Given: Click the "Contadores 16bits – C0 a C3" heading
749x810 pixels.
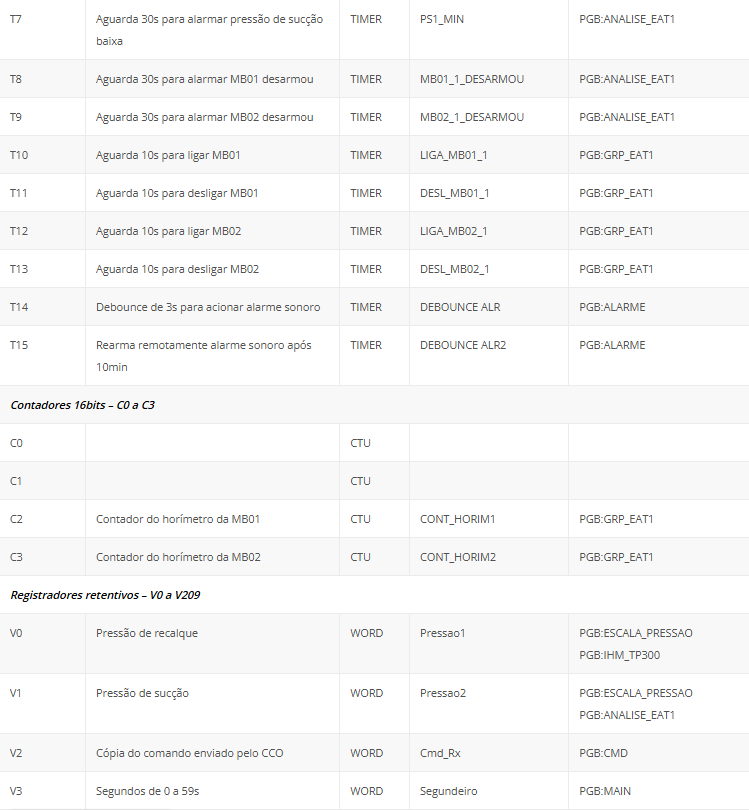Looking at the screenshot, I should coord(82,405).
